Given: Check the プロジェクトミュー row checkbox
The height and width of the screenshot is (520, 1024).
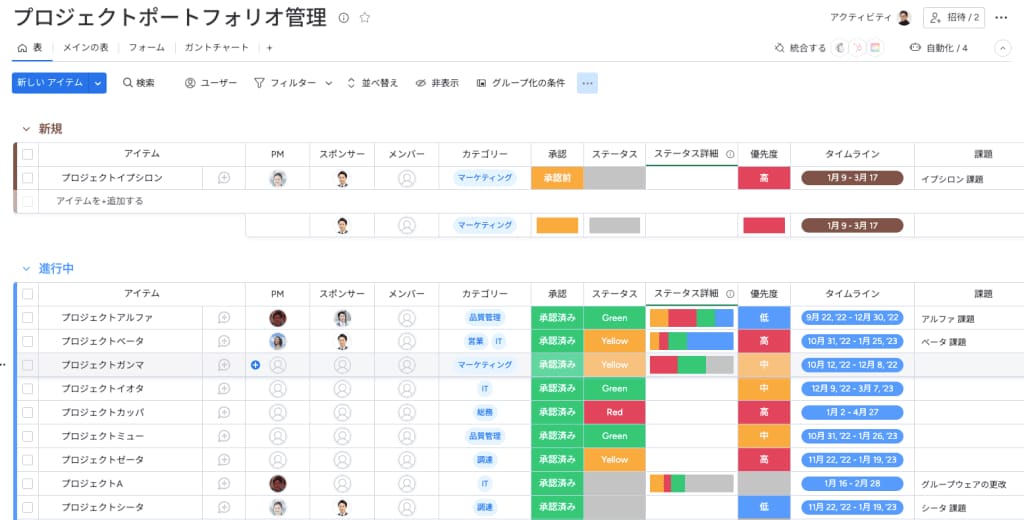Looking at the screenshot, I should [x=27, y=436].
